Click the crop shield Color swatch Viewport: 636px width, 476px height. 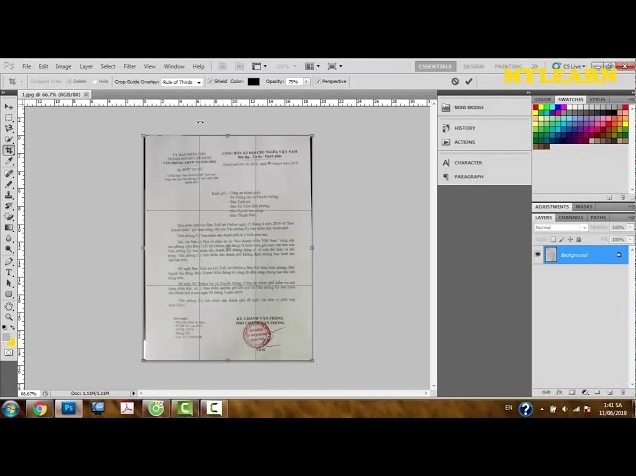tap(254, 81)
